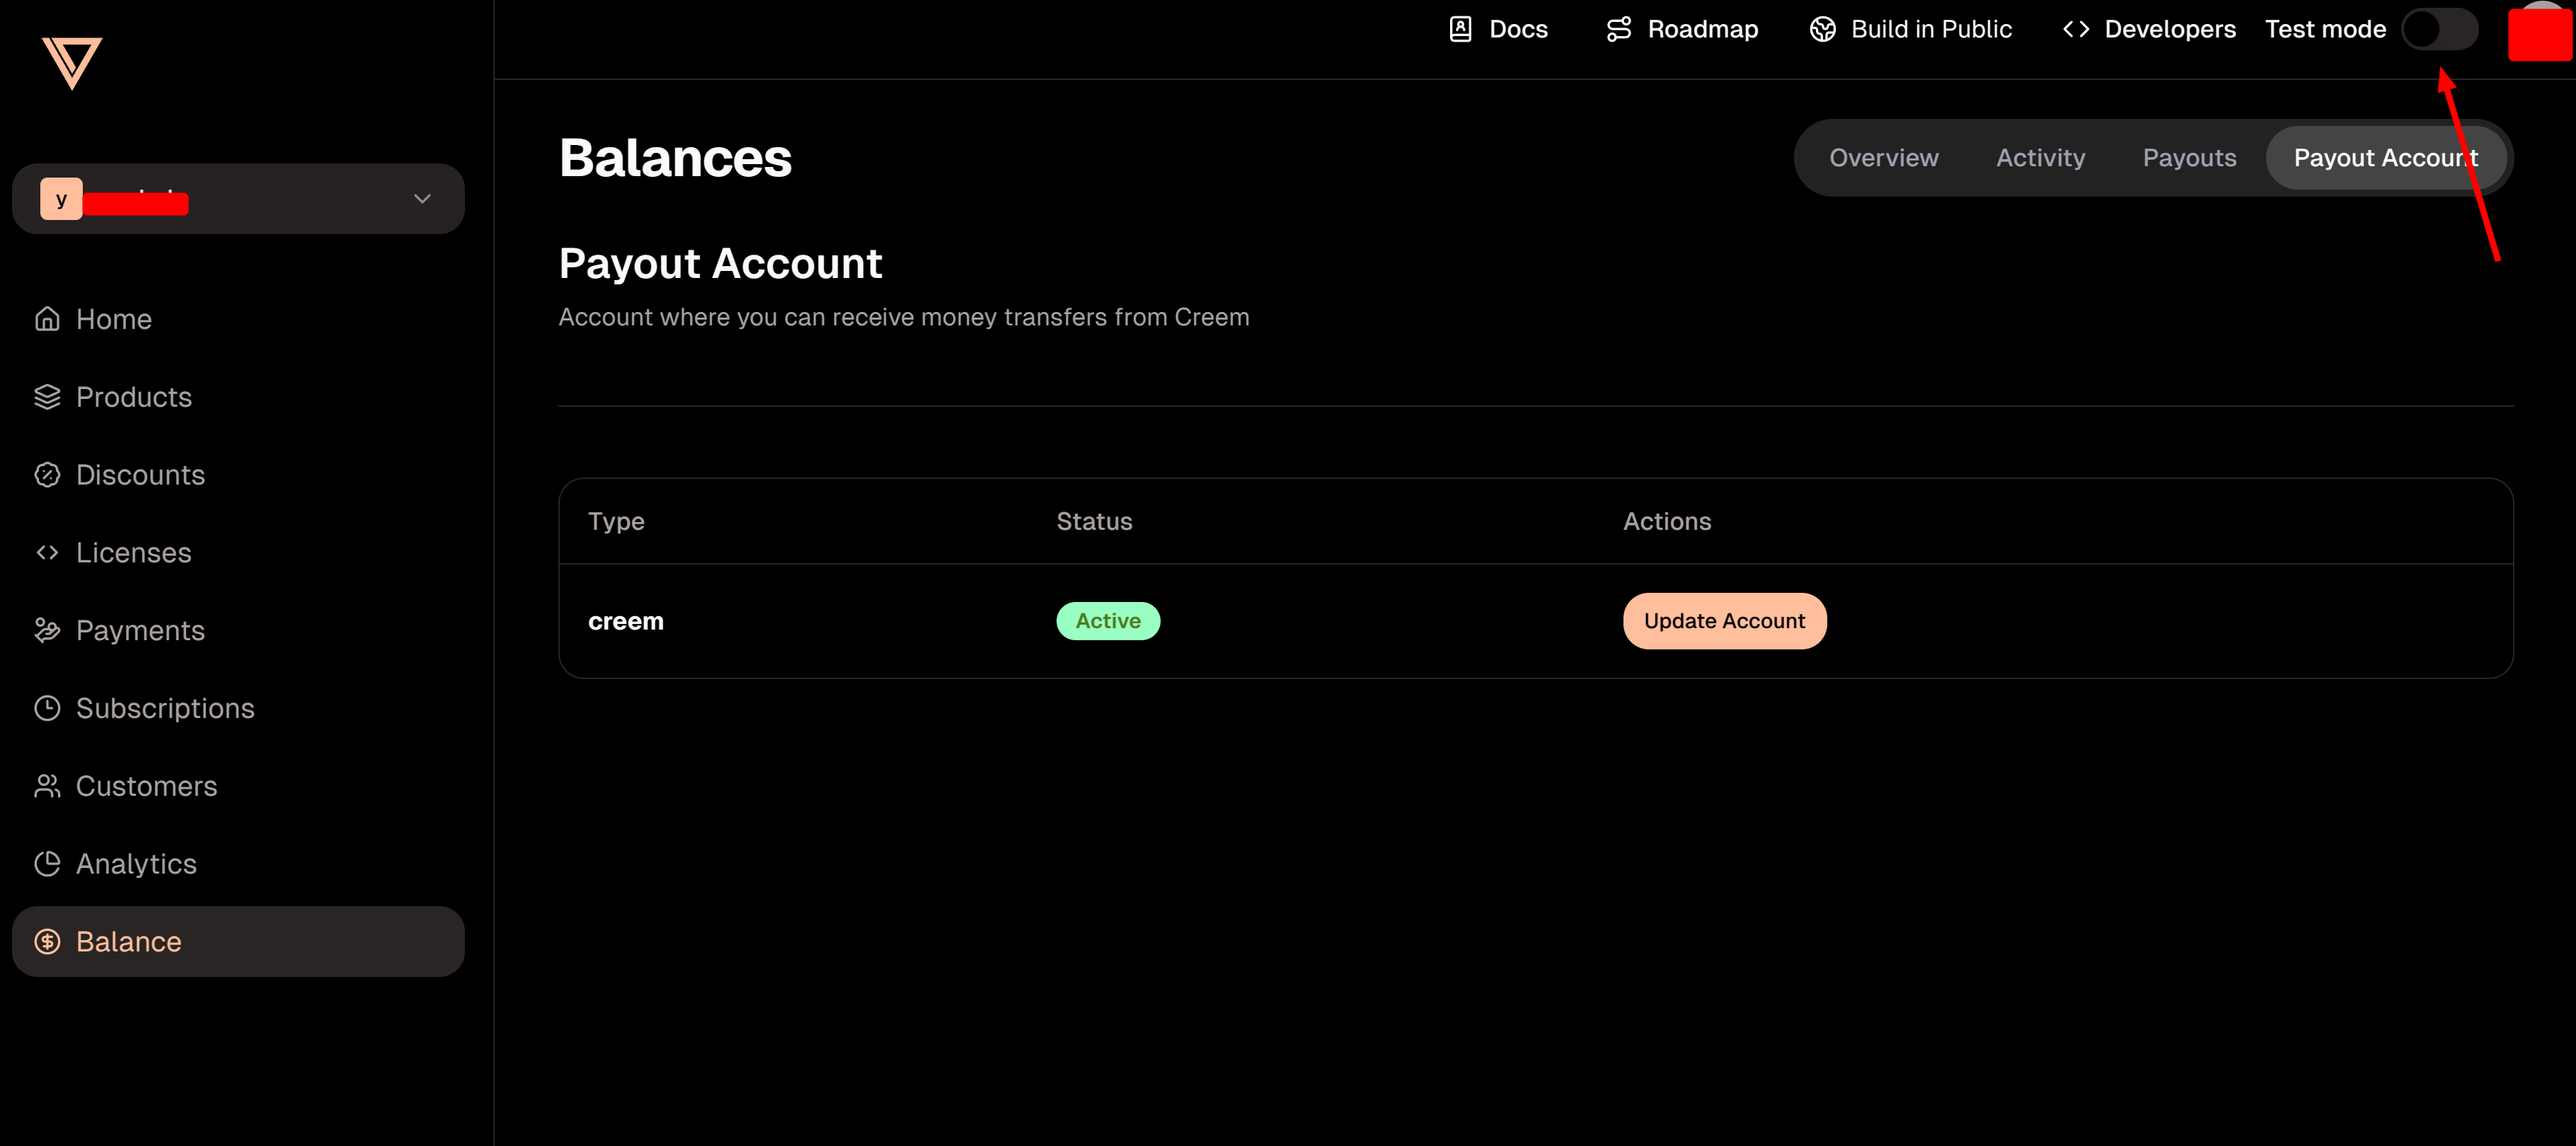Screen dimensions: 2576x1146
Task: Click the Active status badge
Action: coord(1108,621)
